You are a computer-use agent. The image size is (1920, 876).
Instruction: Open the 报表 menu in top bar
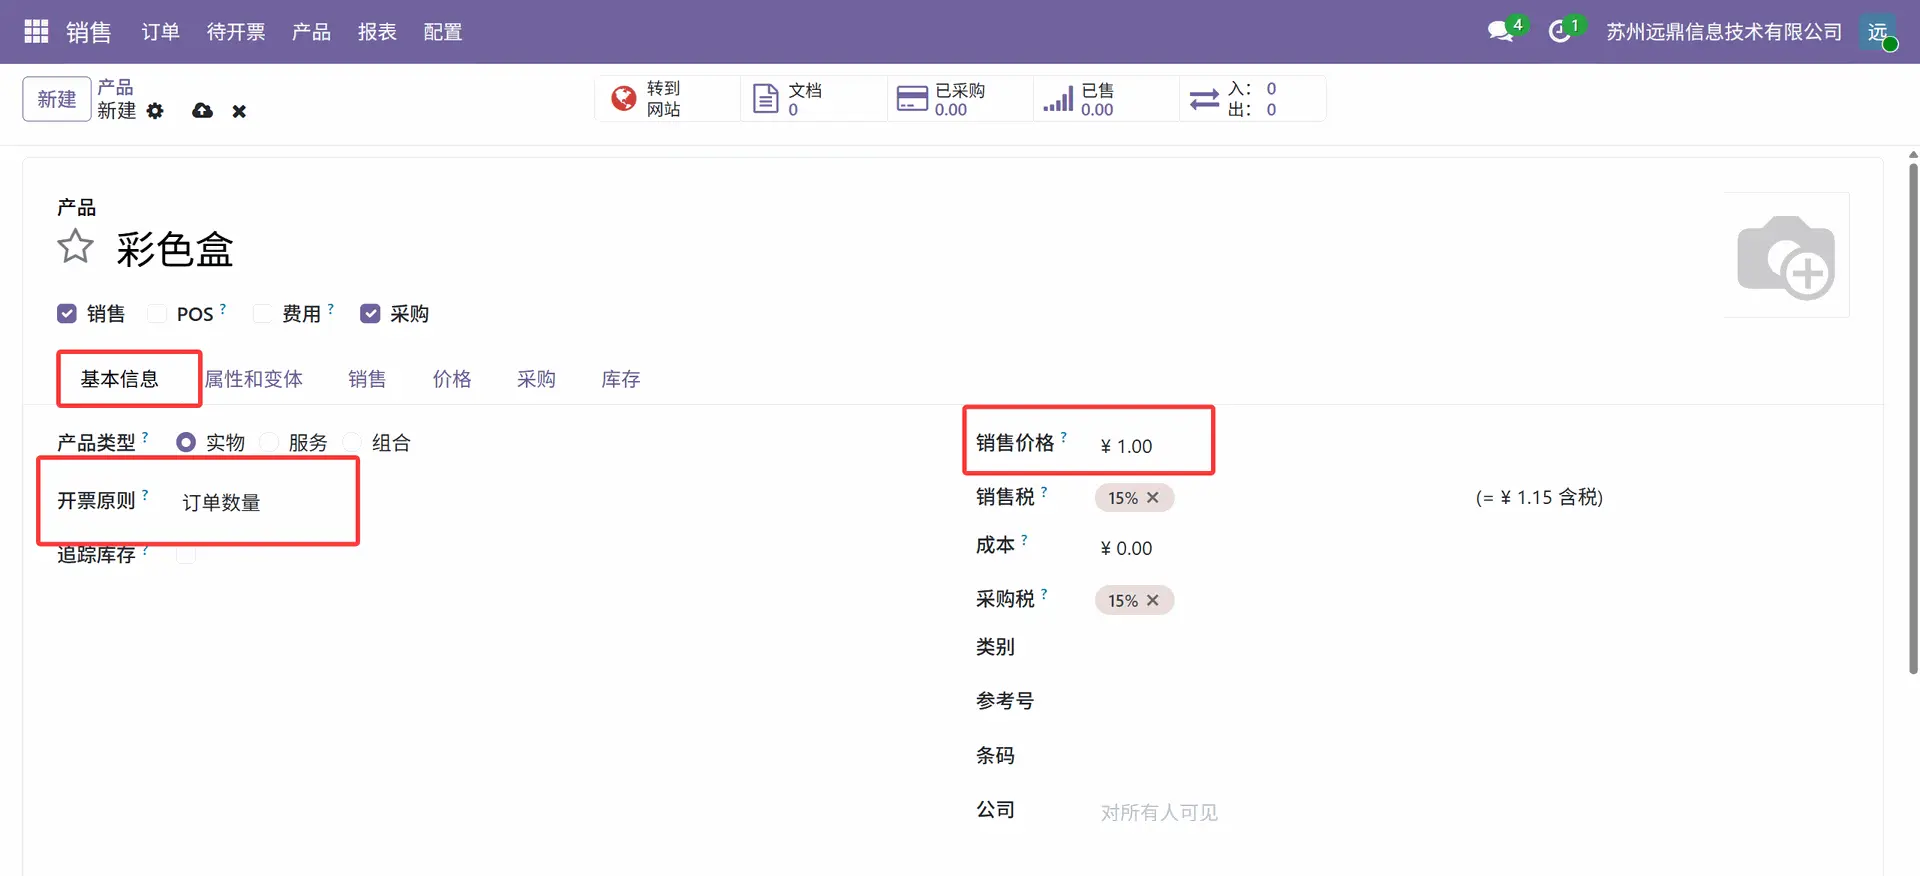pos(377,32)
